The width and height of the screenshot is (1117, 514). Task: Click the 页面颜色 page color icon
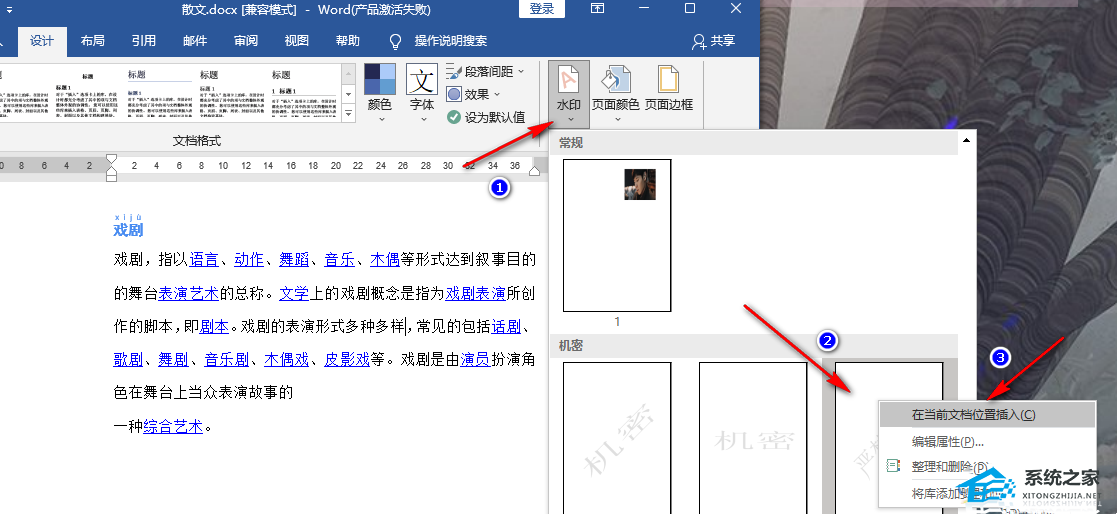click(617, 81)
